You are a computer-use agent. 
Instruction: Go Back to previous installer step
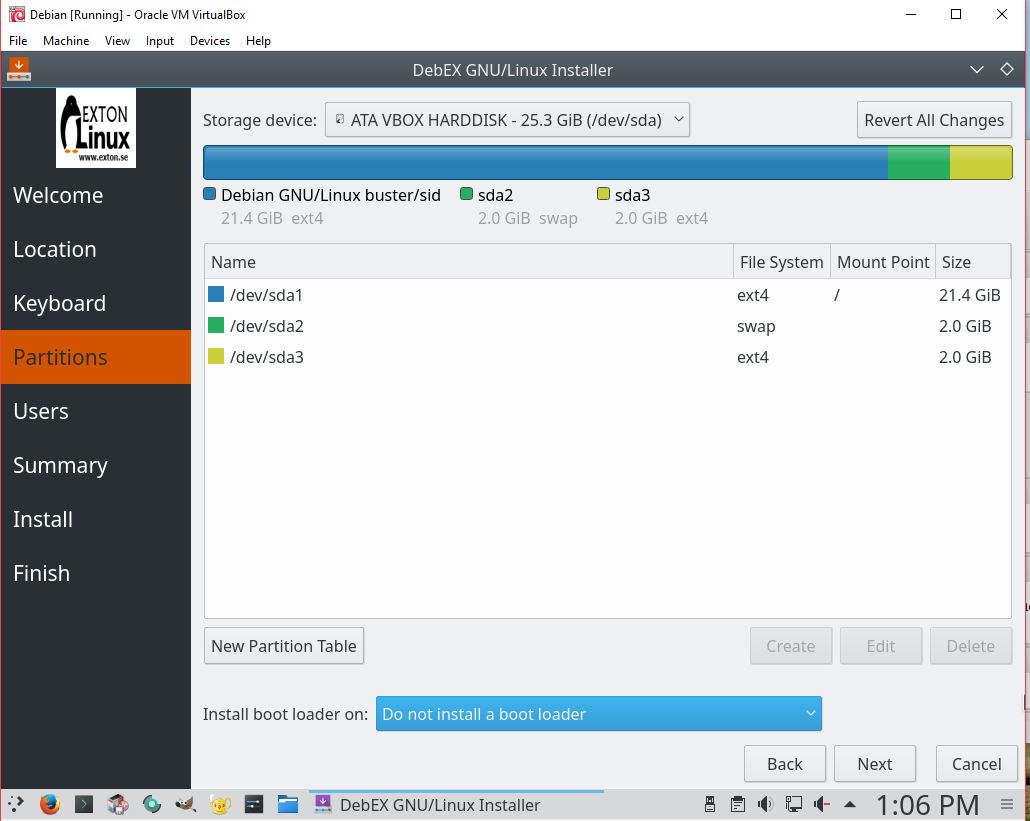784,763
